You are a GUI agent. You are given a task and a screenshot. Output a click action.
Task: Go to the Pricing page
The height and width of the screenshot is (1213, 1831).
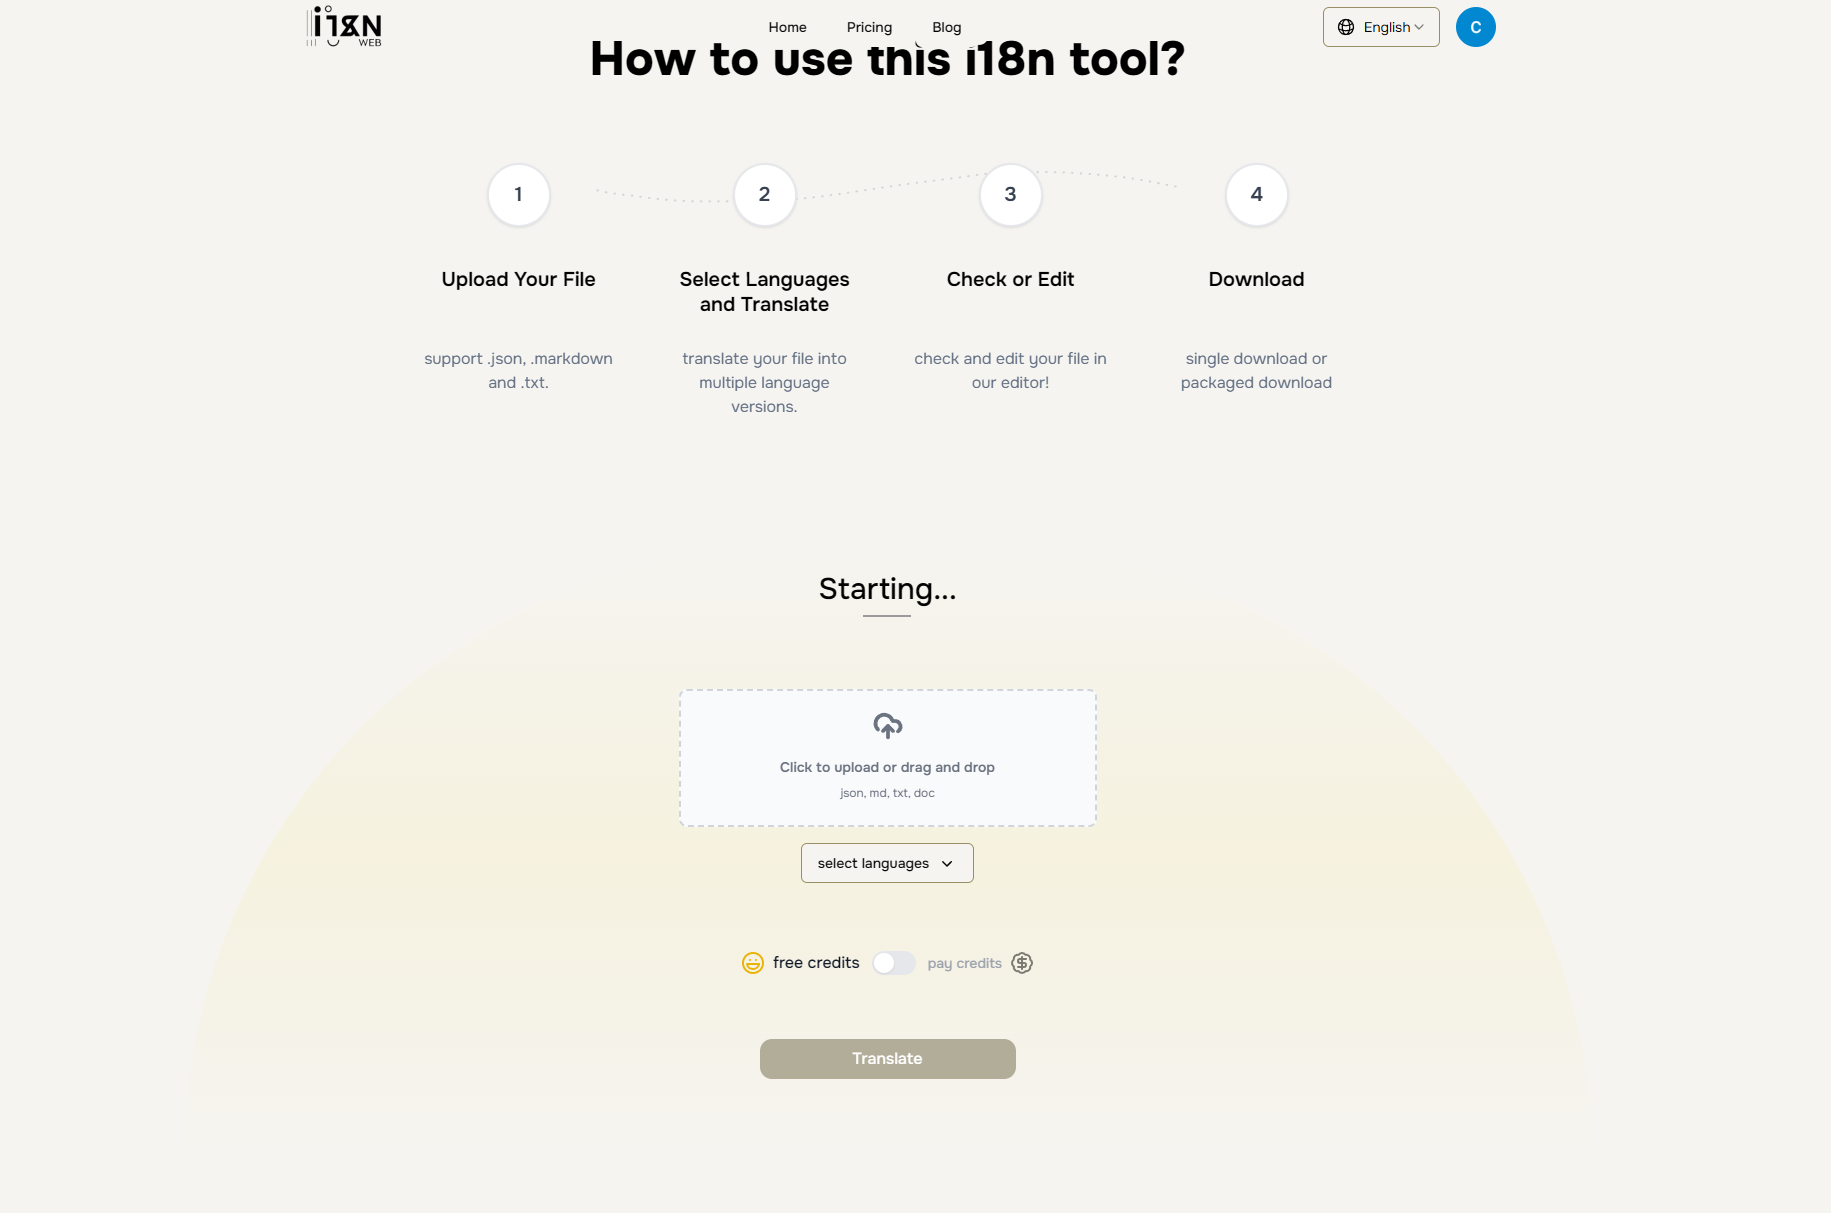pos(869,27)
